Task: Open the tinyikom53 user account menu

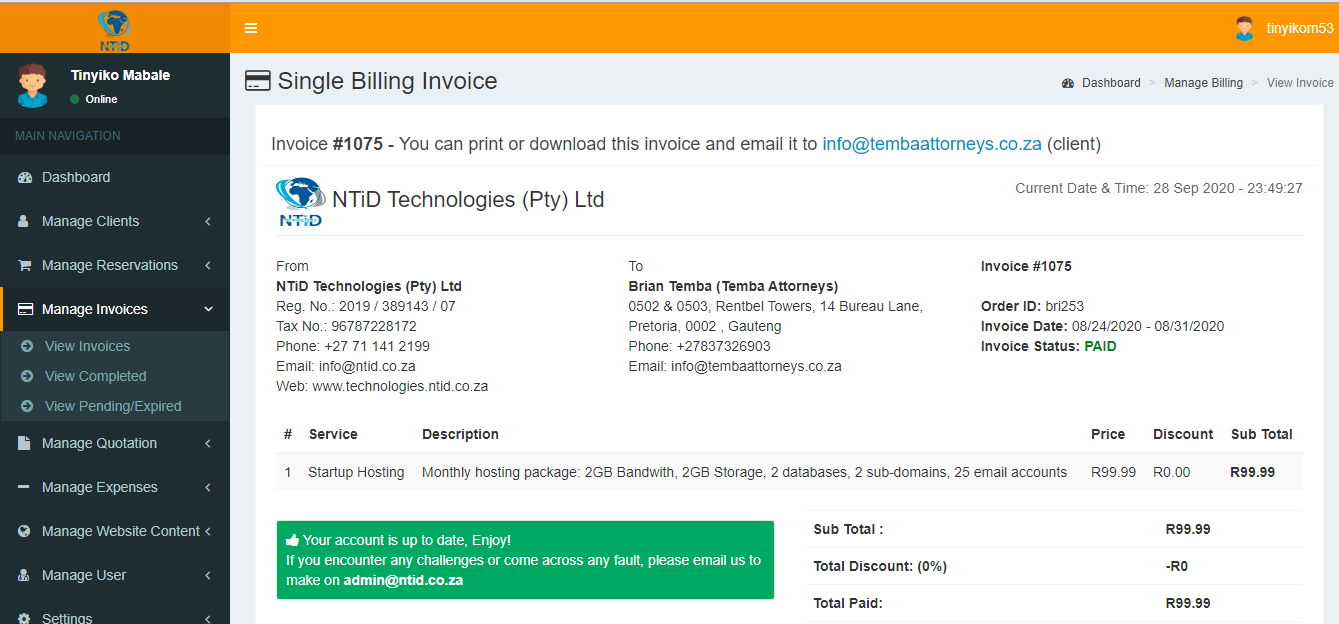Action: click(1299, 28)
